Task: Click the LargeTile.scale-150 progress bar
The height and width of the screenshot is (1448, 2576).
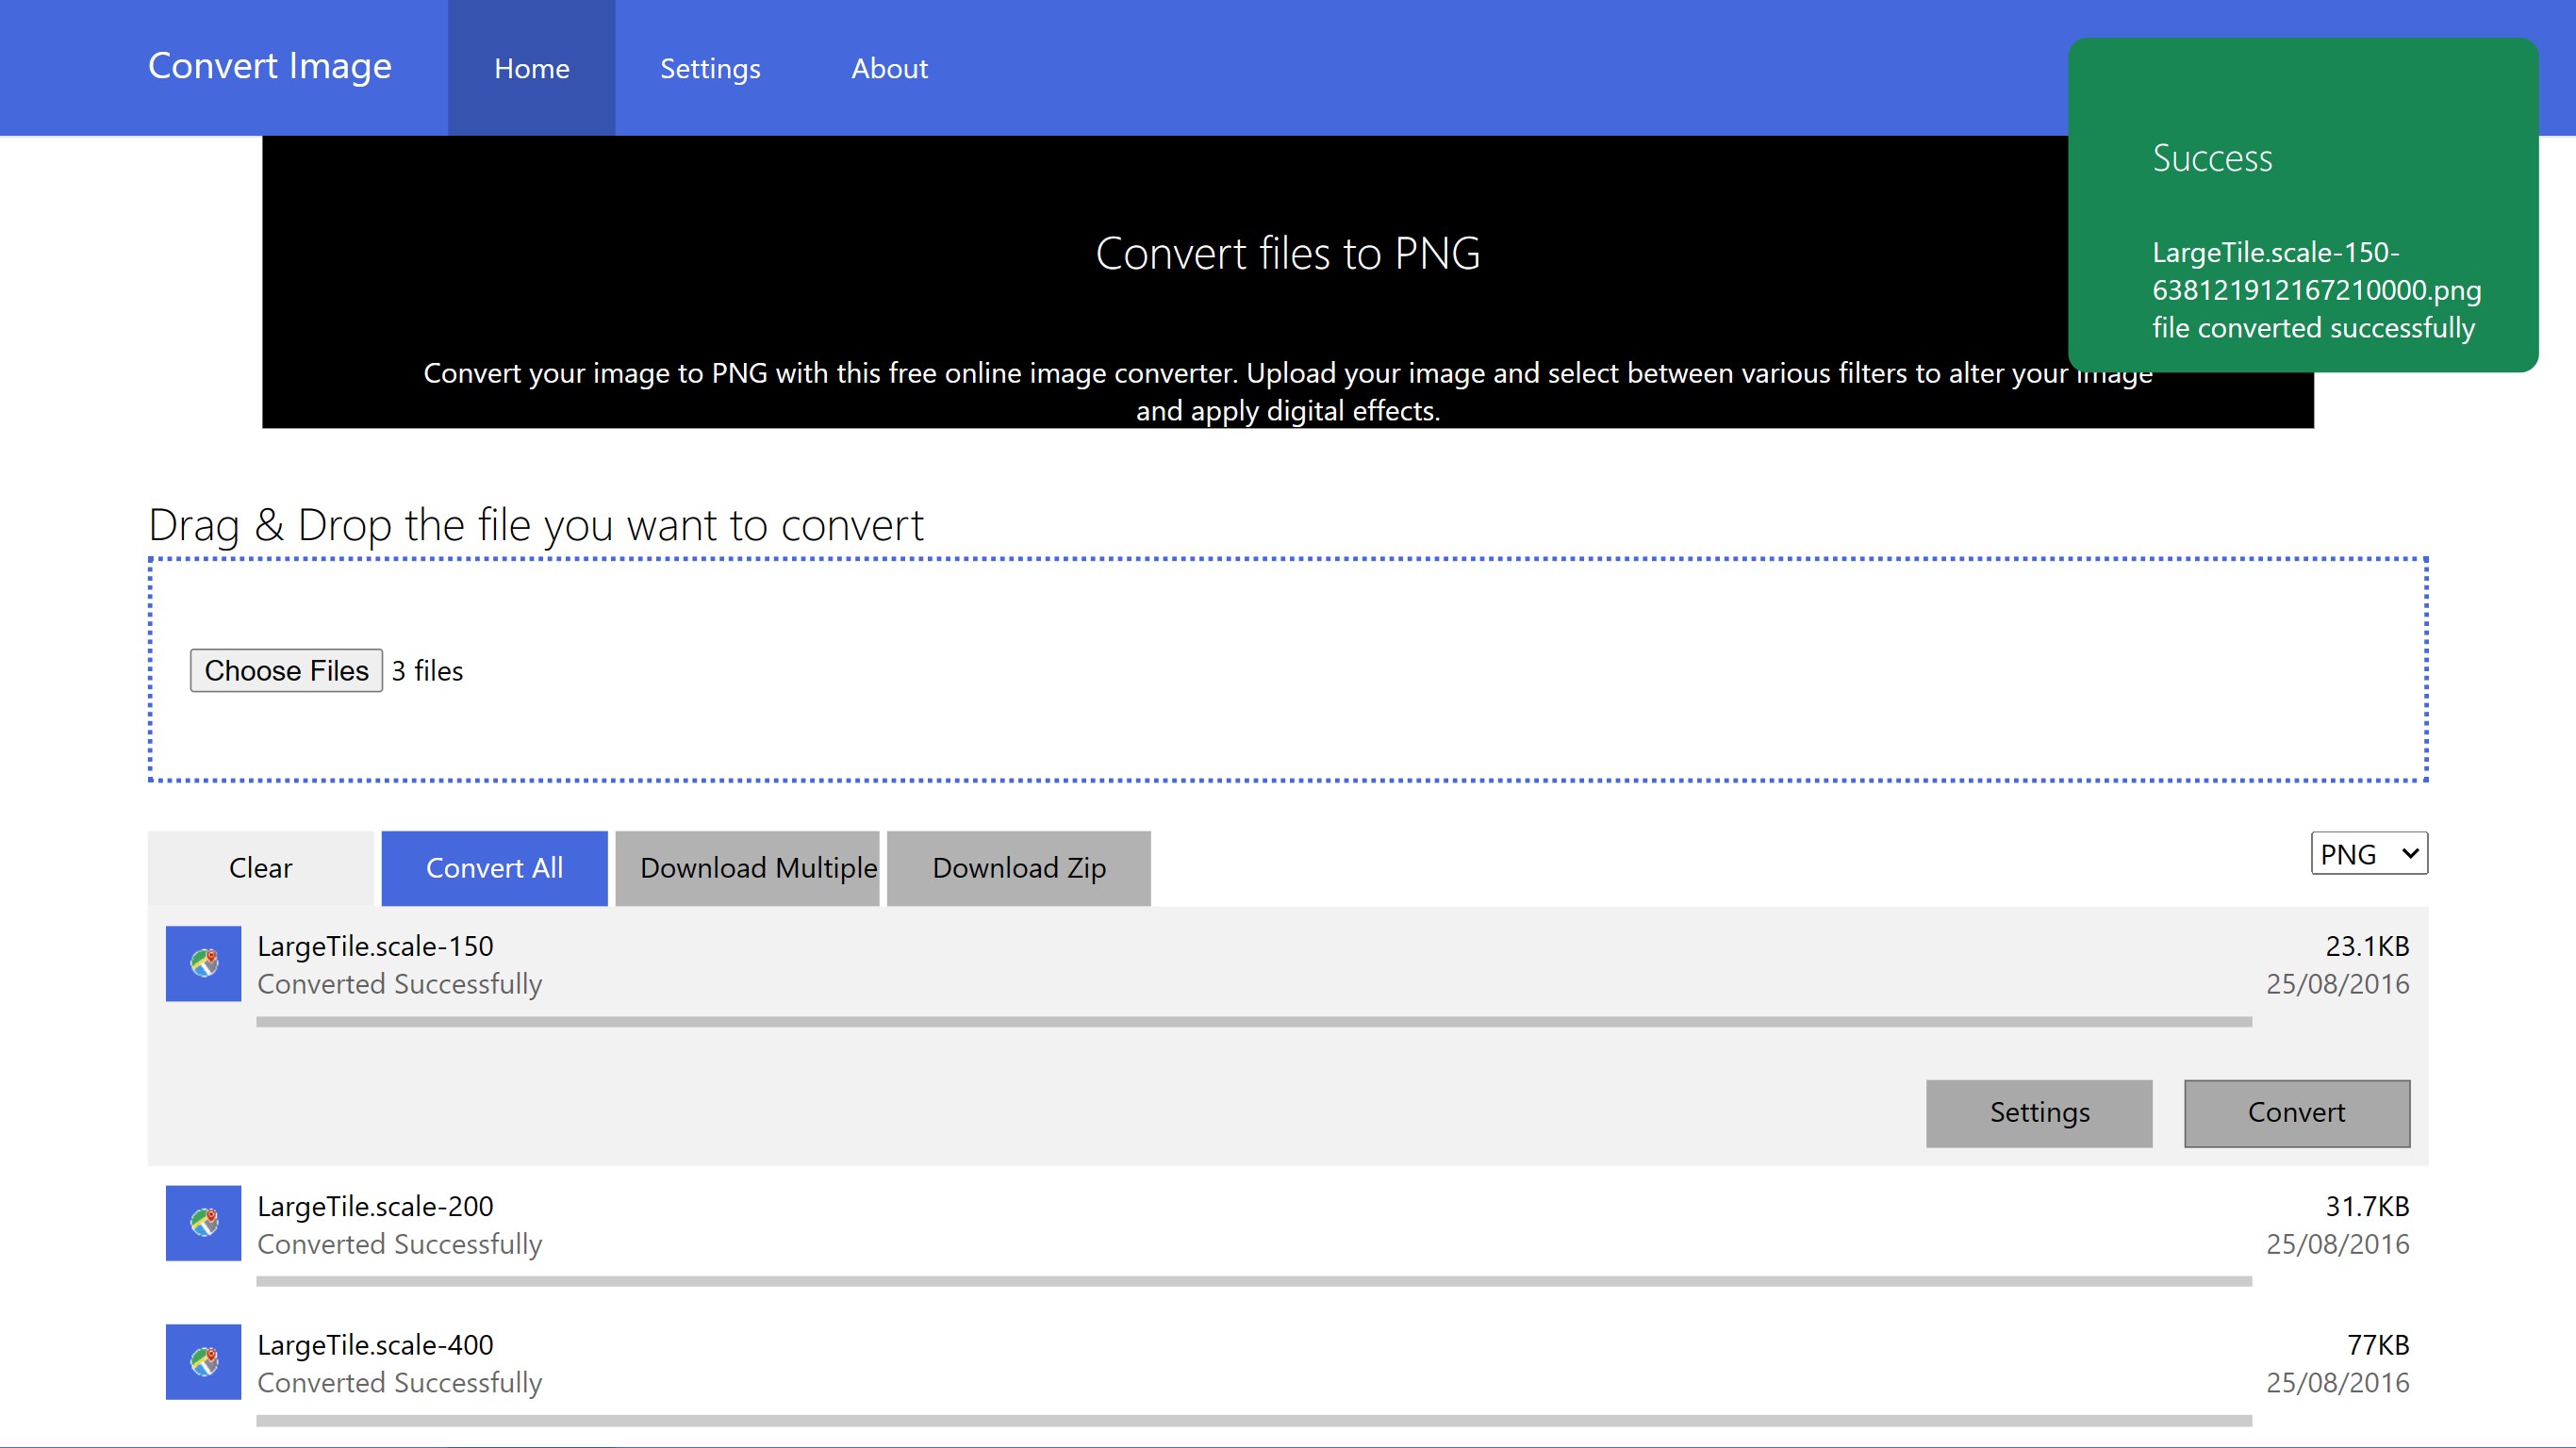Action: (1253, 1021)
